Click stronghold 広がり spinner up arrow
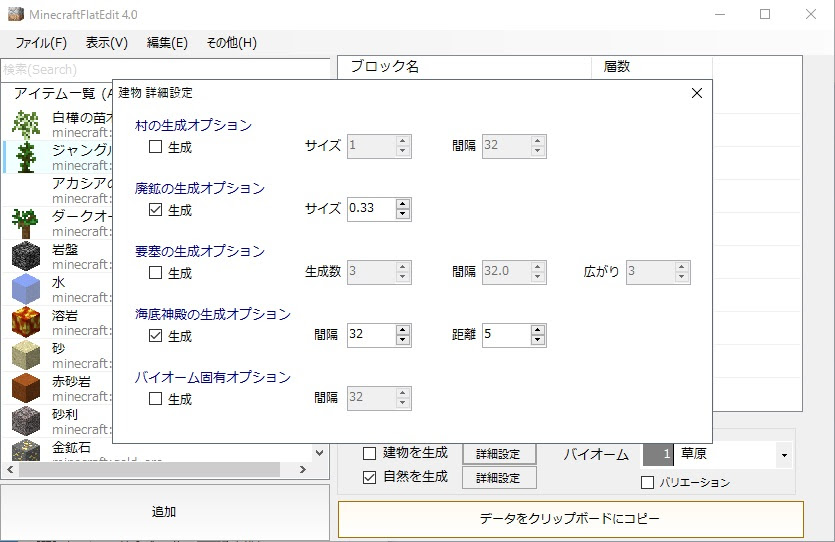Viewport: 835px width, 542px height. pyautogui.click(x=682, y=267)
